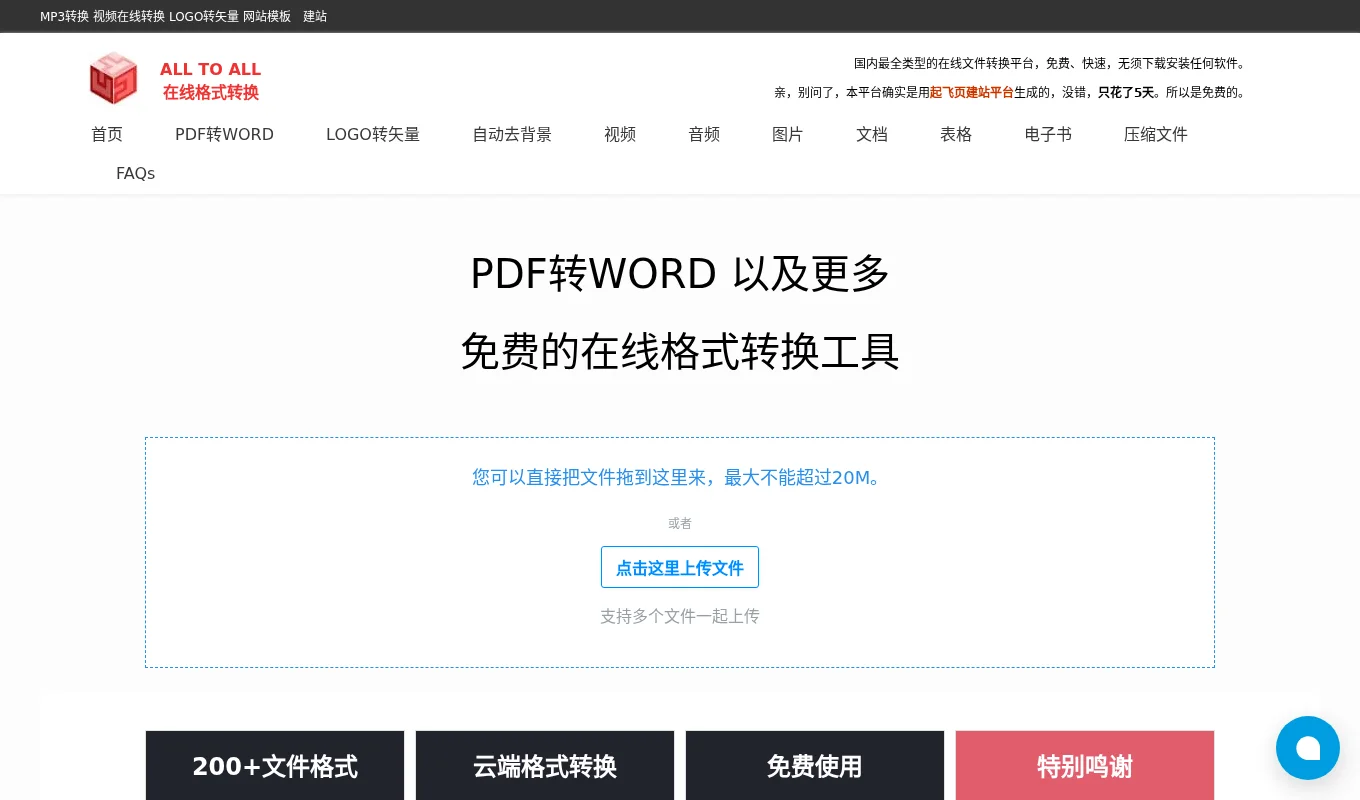1360x800 pixels.
Task: Choose 视频 from the navigation bar
Action: point(620,134)
